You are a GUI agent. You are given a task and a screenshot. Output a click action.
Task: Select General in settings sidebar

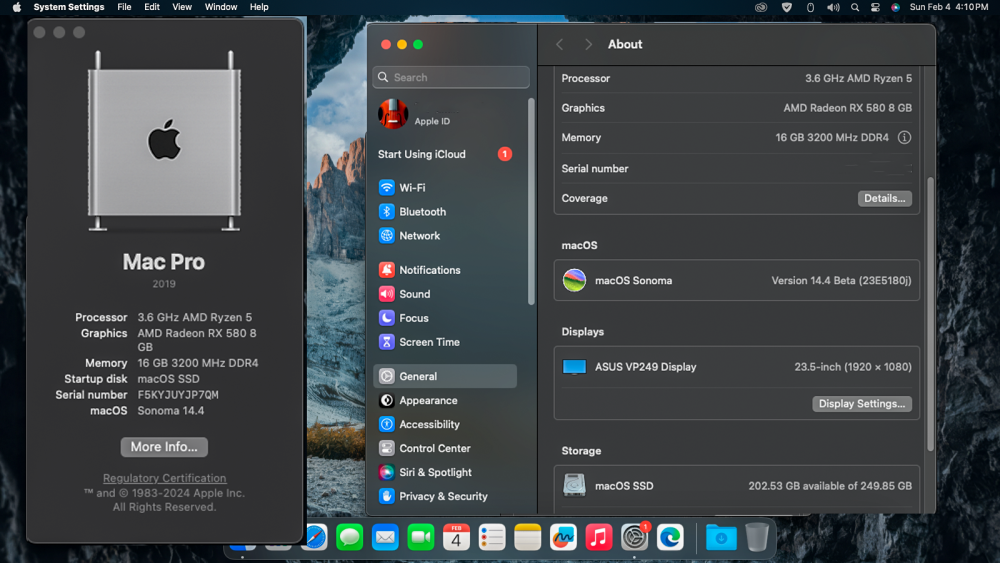coord(445,376)
